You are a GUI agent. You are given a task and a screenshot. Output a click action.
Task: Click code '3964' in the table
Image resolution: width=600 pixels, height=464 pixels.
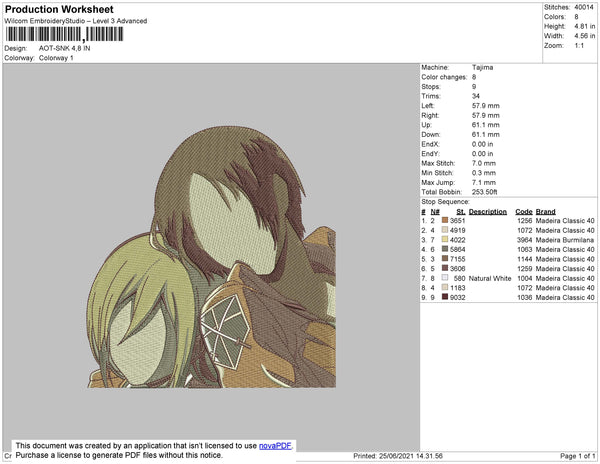click(x=525, y=240)
